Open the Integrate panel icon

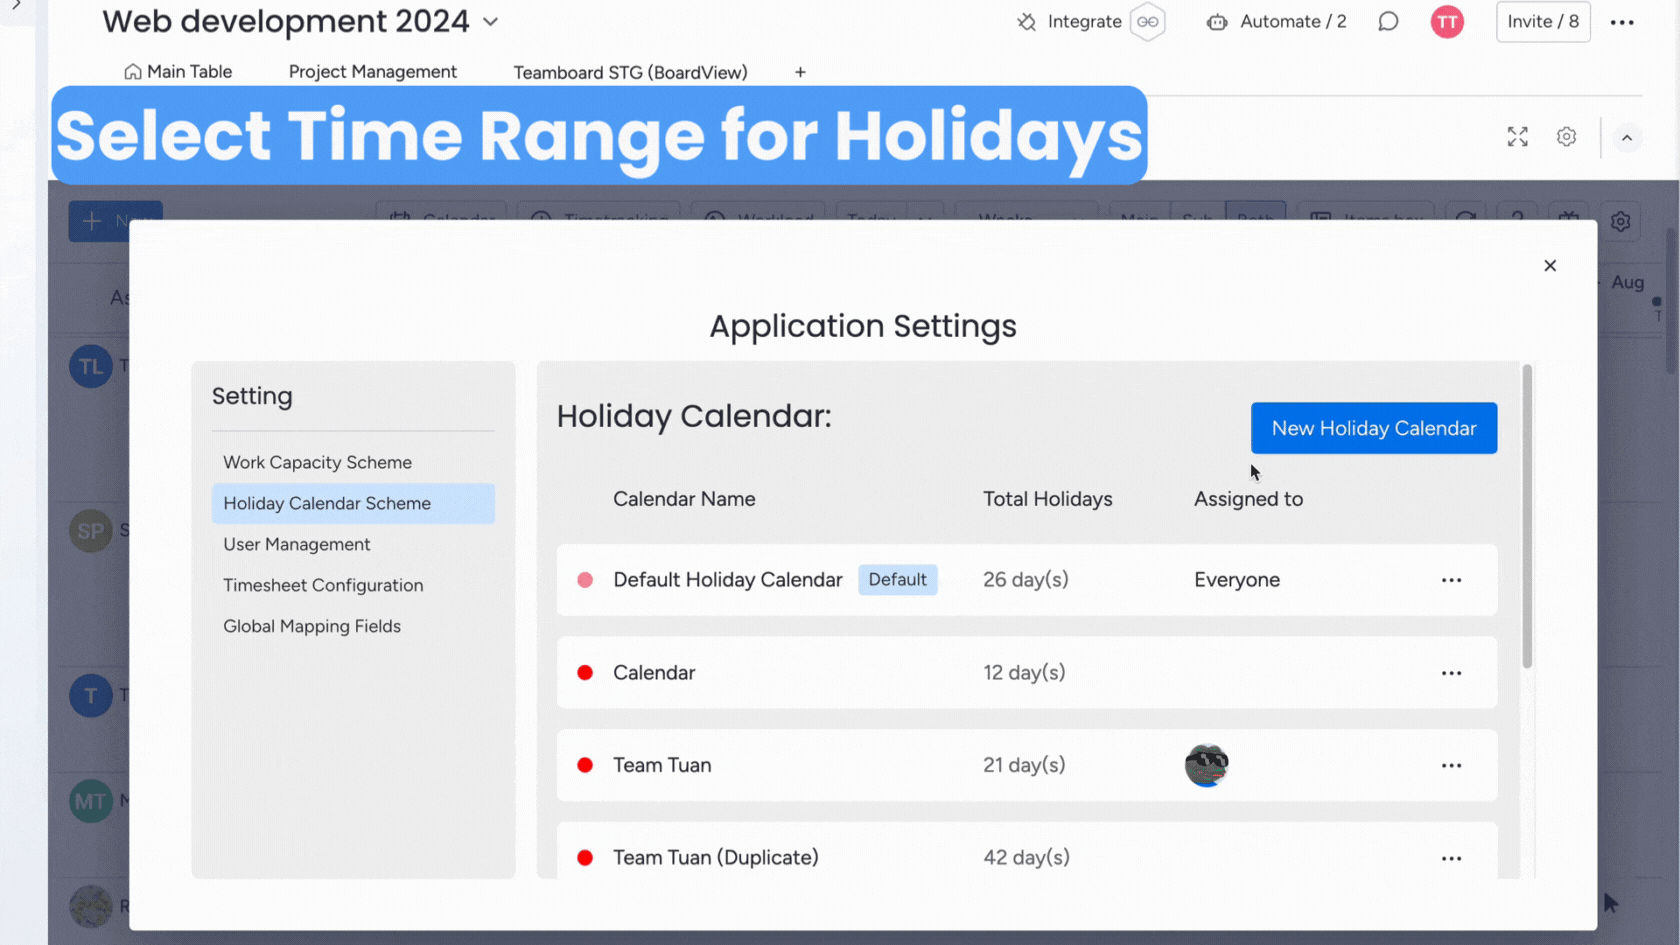pyautogui.click(x=1026, y=21)
